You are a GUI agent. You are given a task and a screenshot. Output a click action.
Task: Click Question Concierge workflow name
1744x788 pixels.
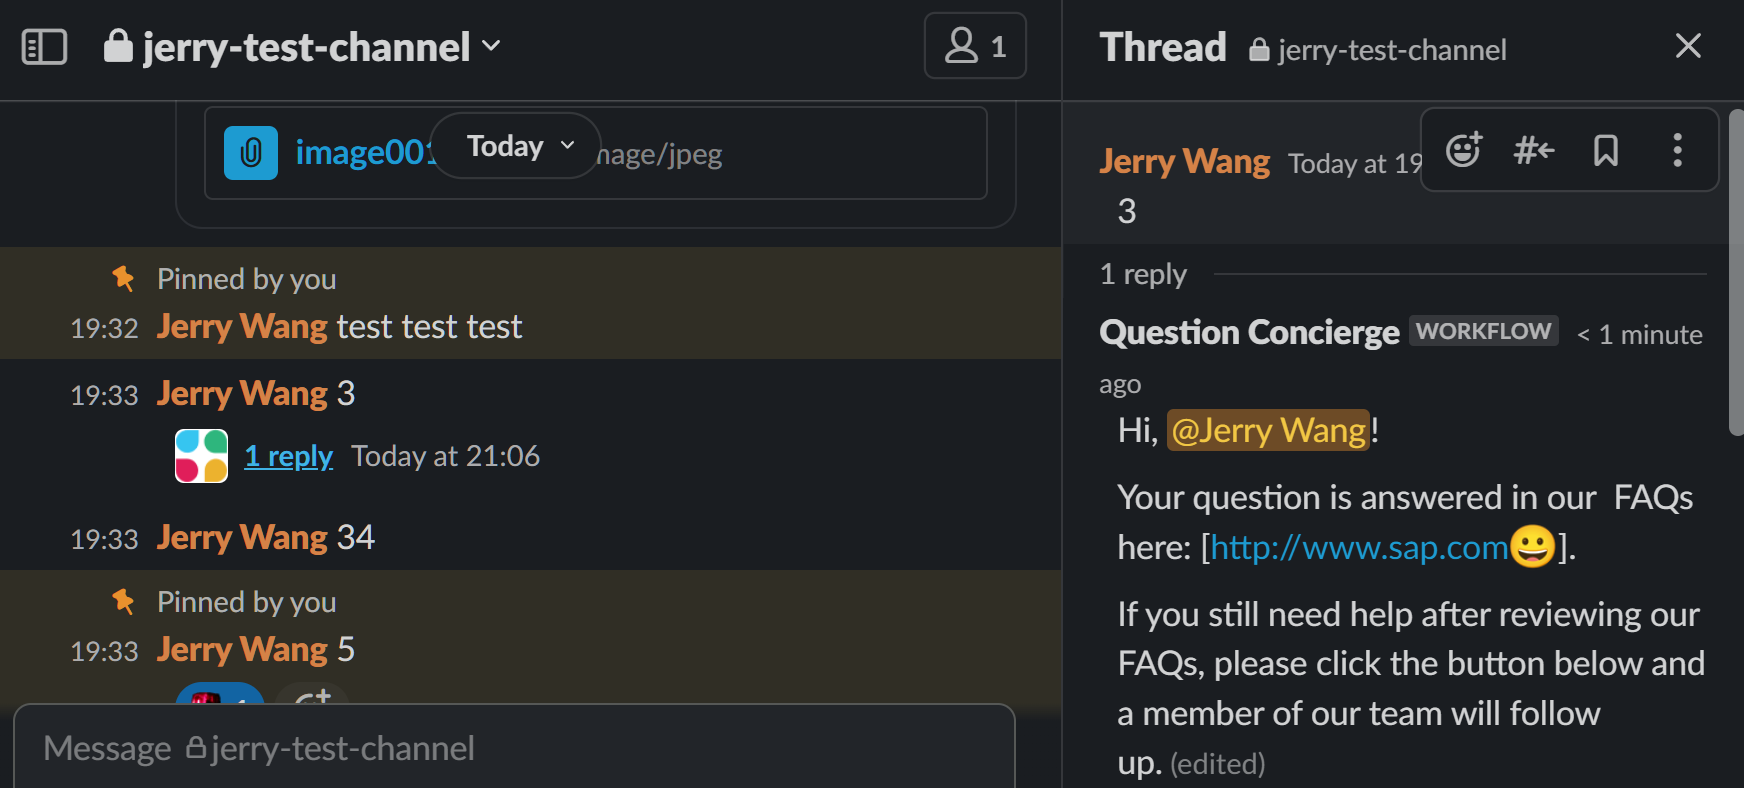pyautogui.click(x=1249, y=332)
